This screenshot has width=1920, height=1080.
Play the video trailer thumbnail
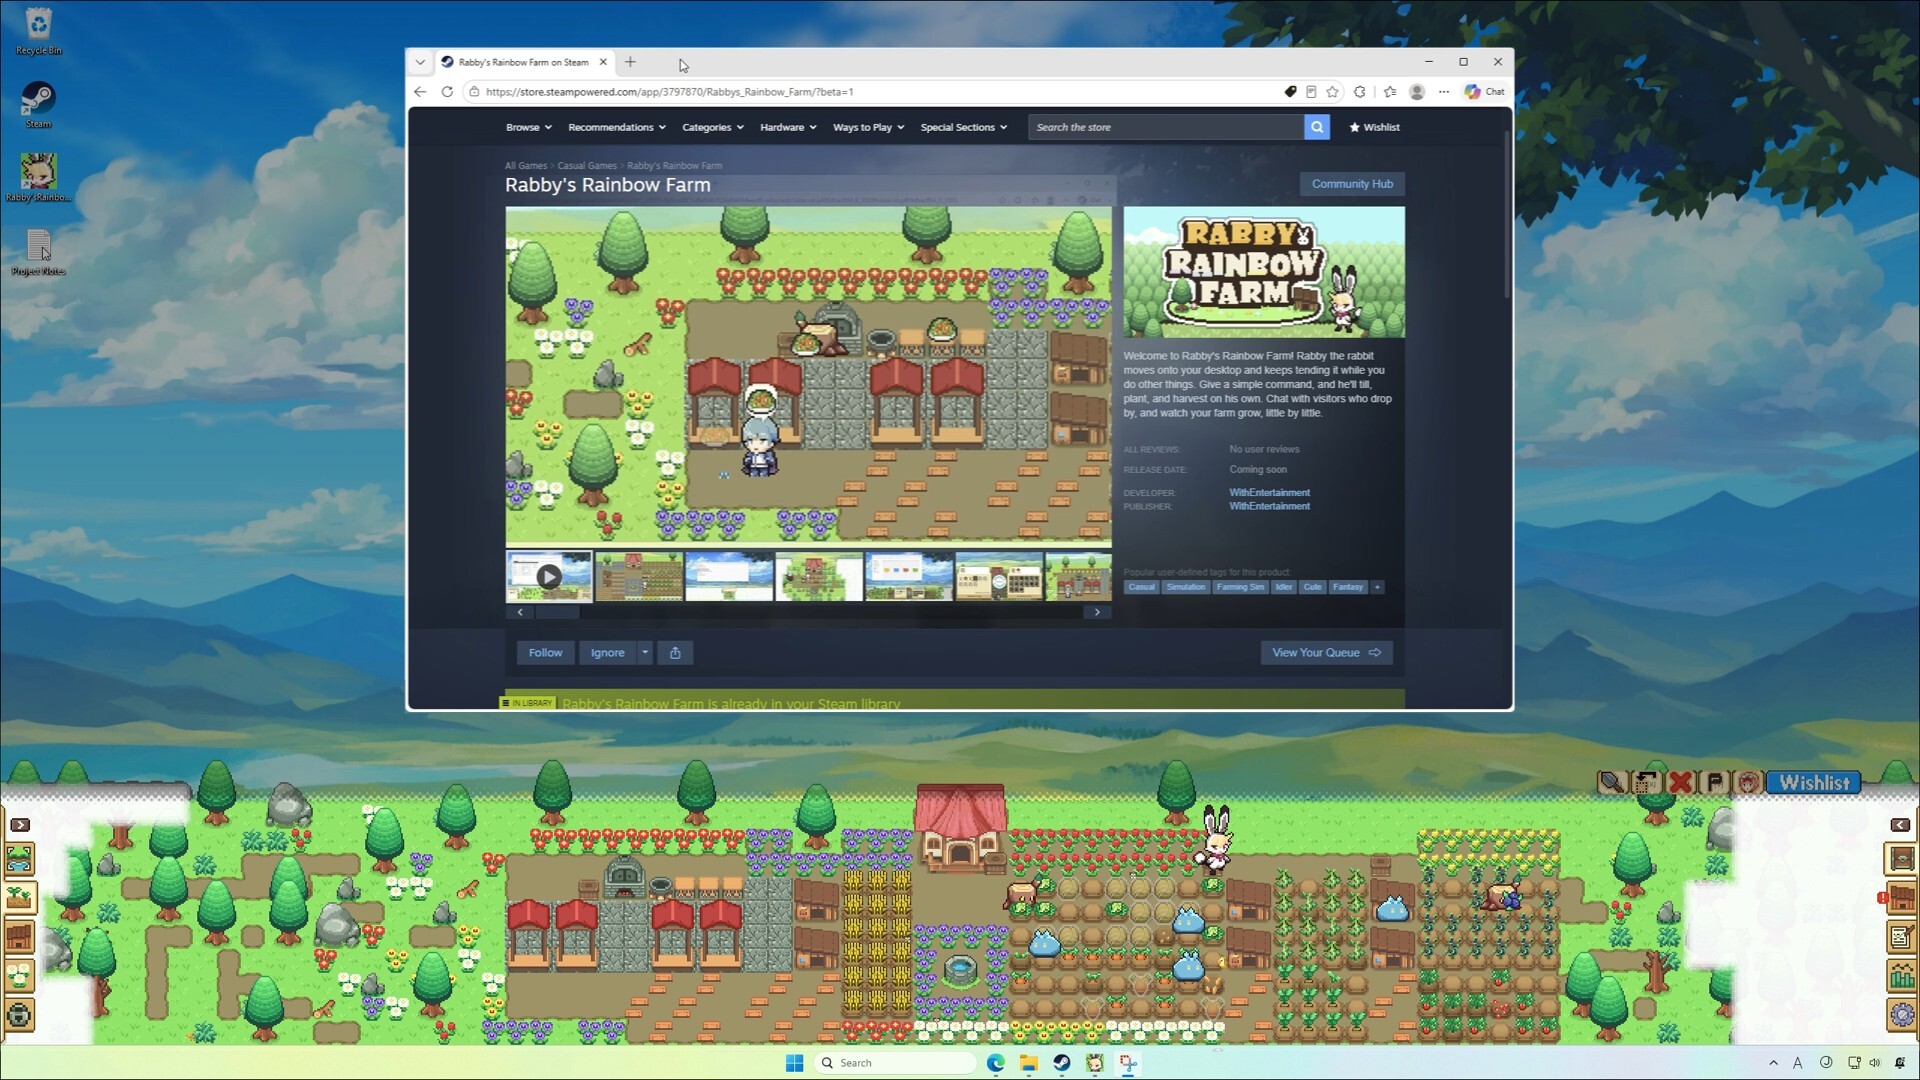548,577
